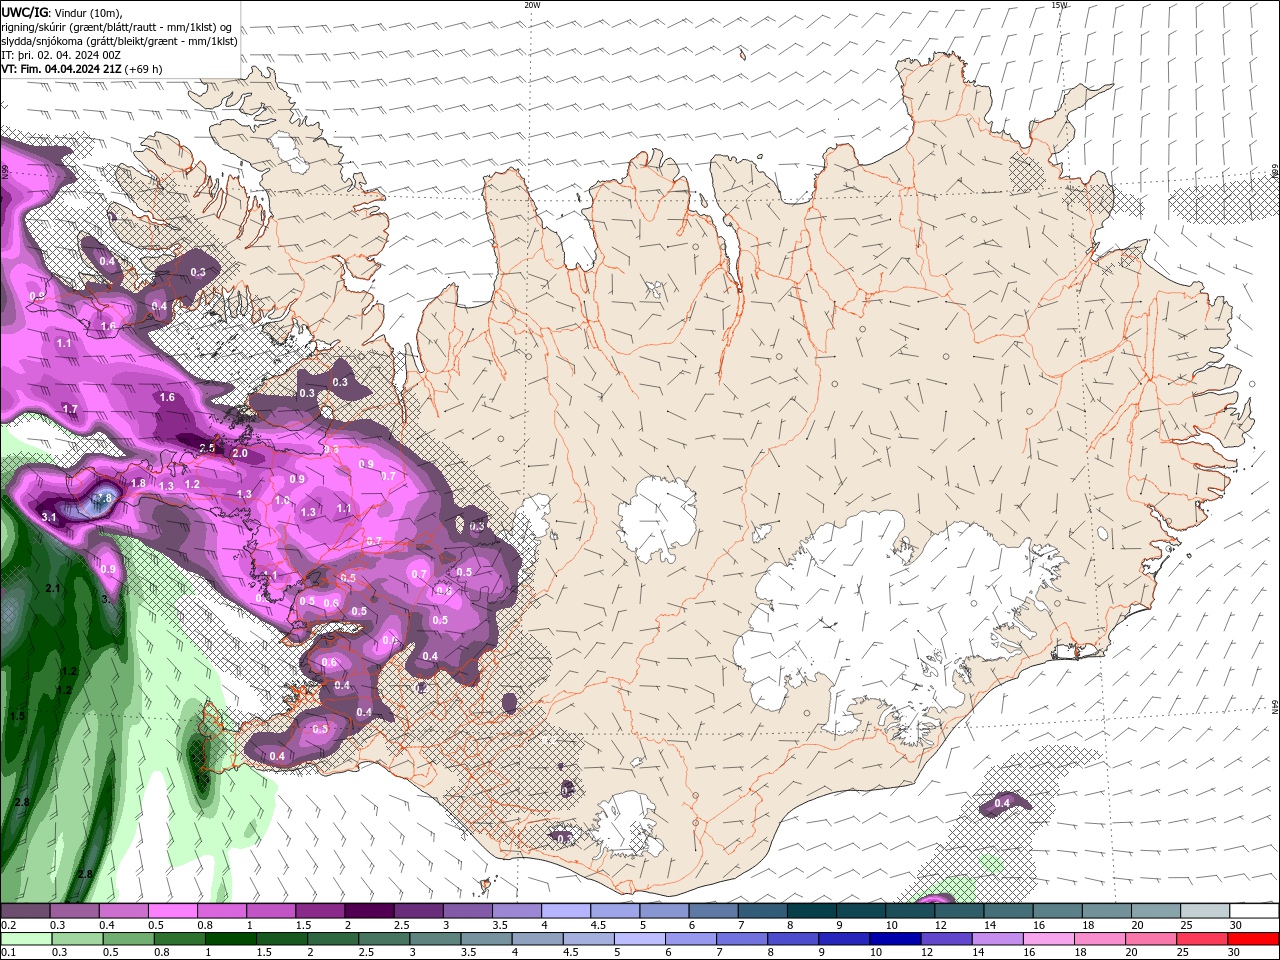Click the '3.1' precipitation value on the map
Screen dimensions: 1280x960
pos(50,517)
